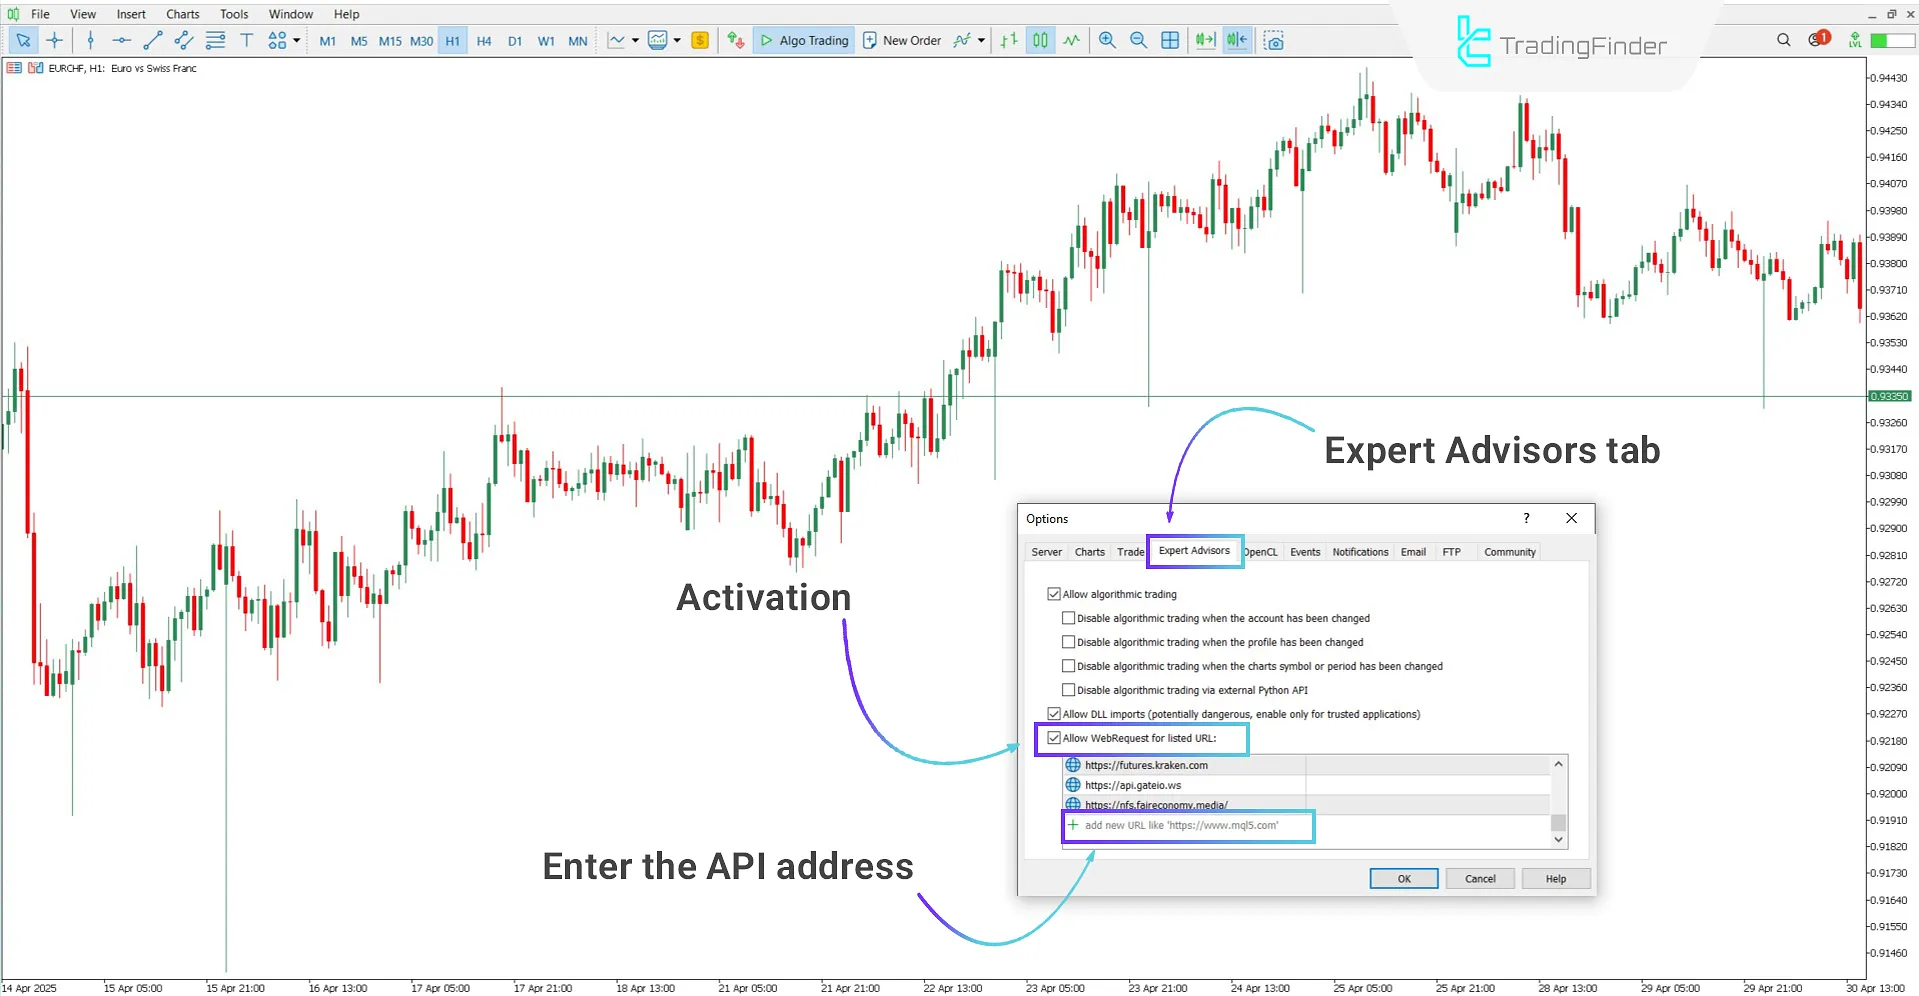The image size is (1919, 996).
Task: Select the crosshair tool
Action: [x=54, y=41]
